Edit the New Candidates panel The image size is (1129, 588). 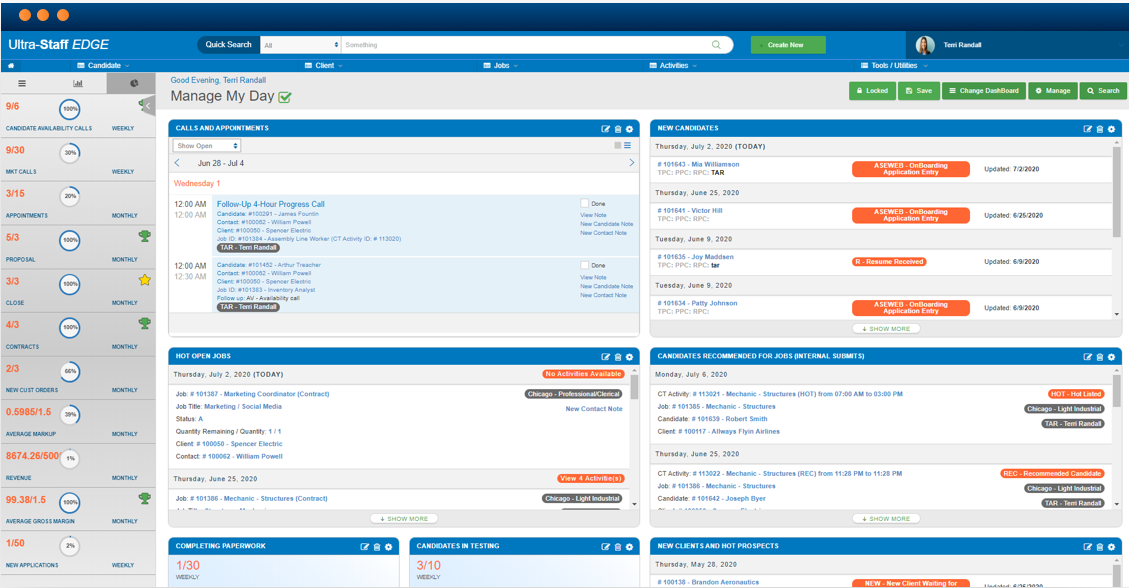click(1087, 129)
